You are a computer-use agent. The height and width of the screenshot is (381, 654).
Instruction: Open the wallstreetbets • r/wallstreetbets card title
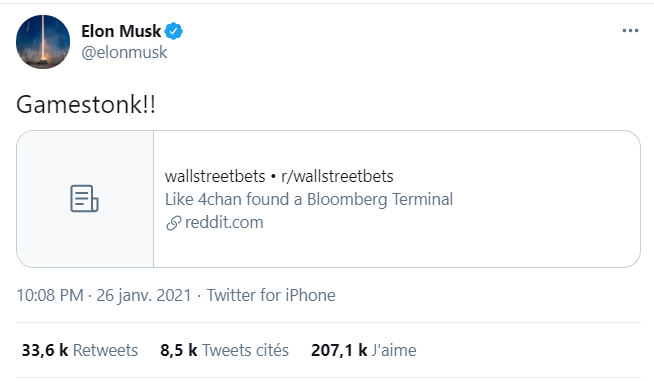click(x=279, y=177)
